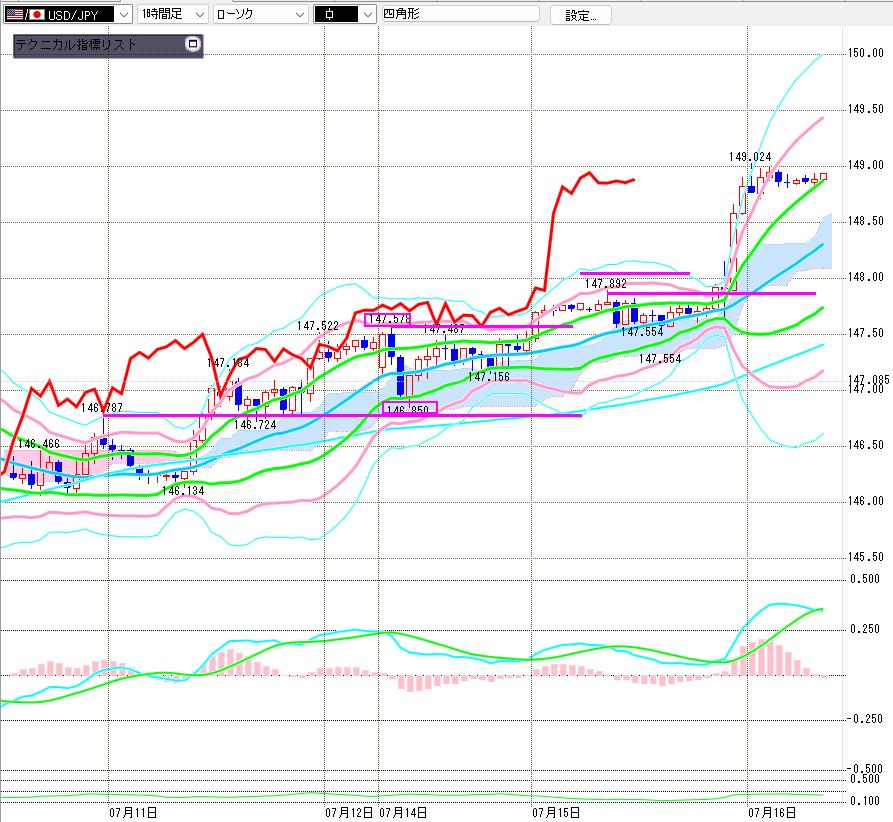
Task: Click the 147.892 price label
Action: coord(605,284)
